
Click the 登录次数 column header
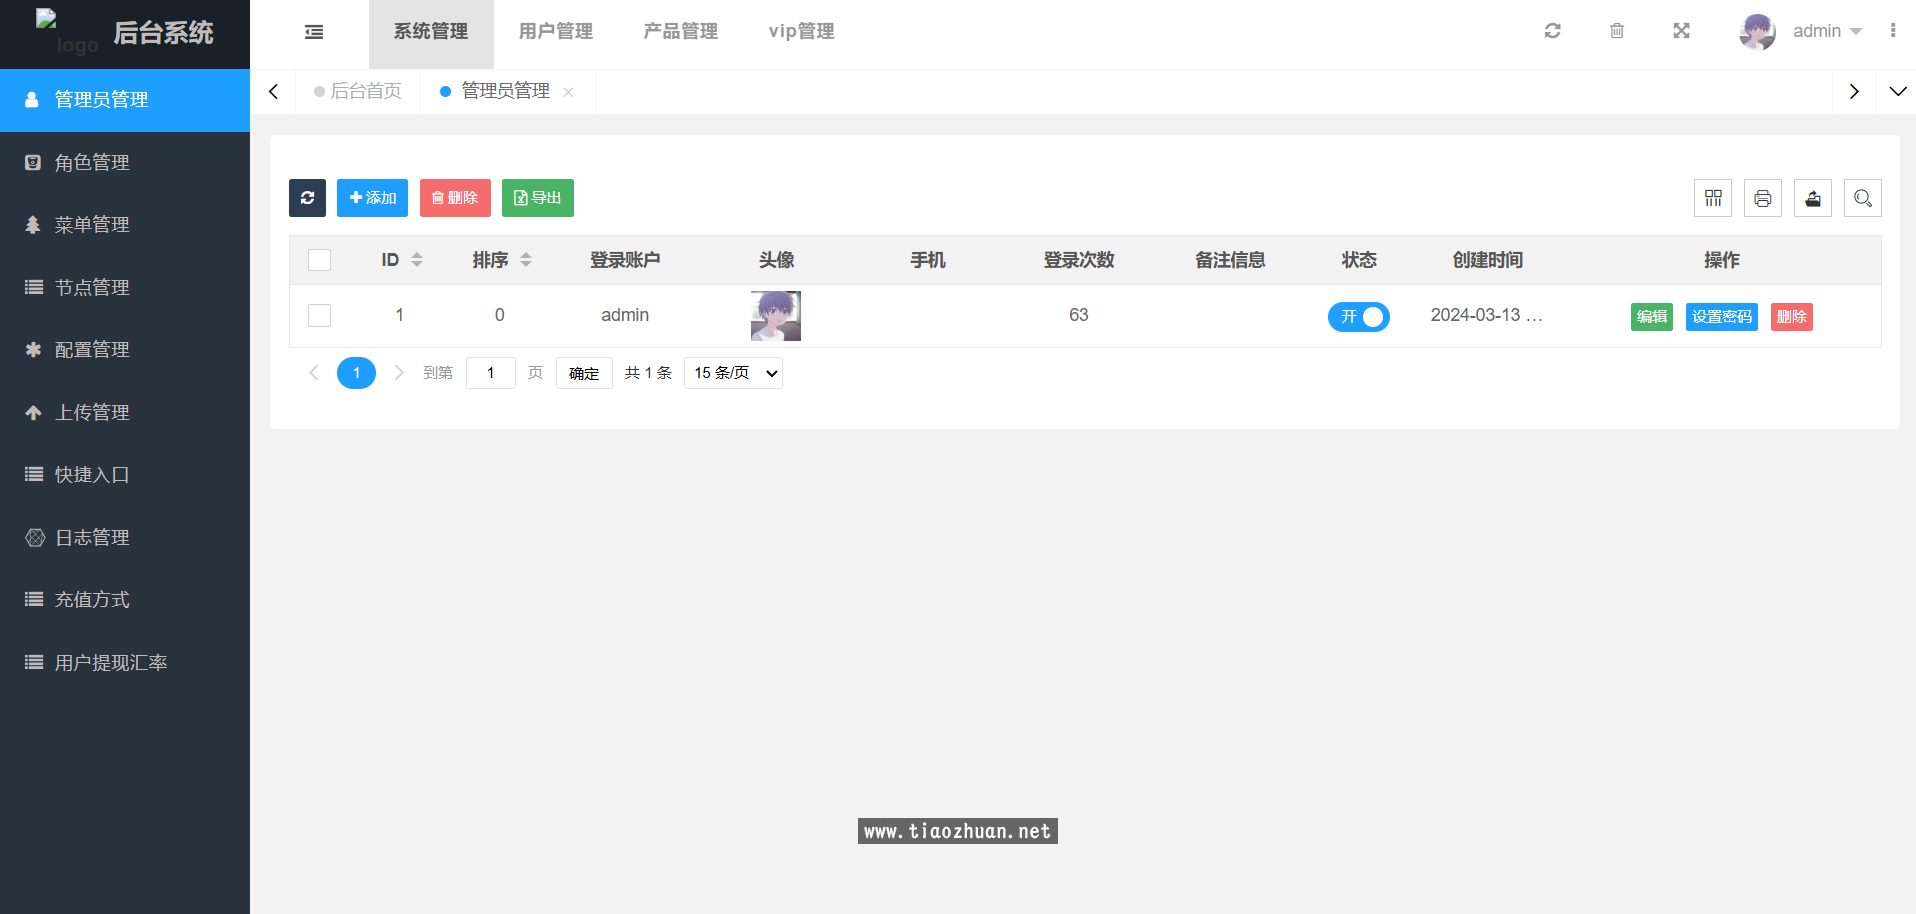tap(1078, 260)
